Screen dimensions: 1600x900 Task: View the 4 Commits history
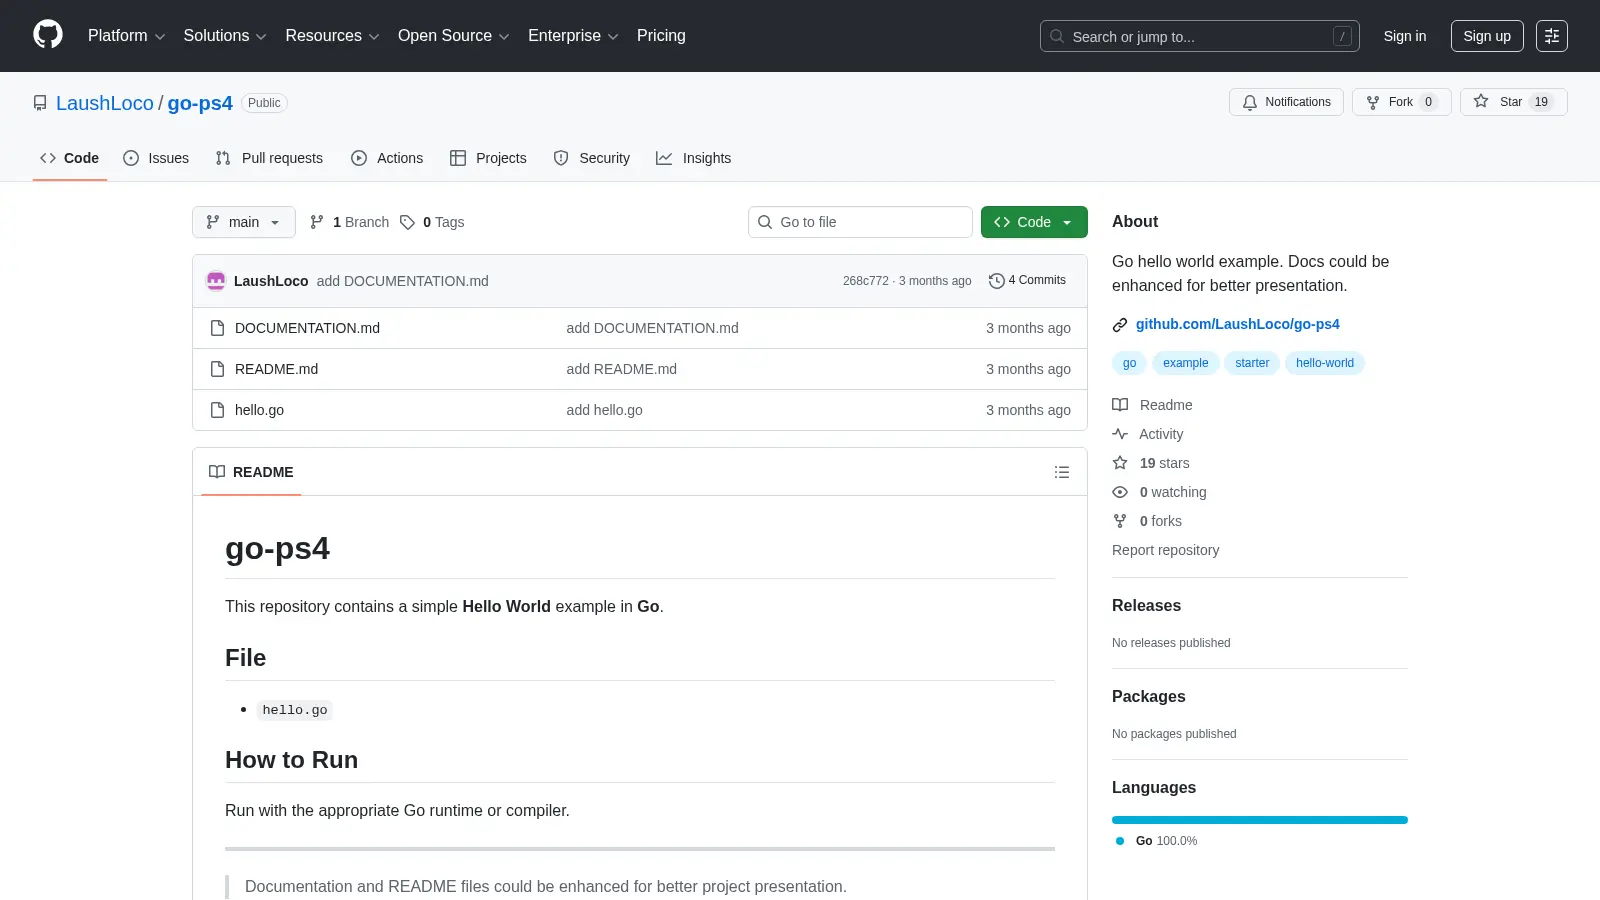pyautogui.click(x=1027, y=281)
